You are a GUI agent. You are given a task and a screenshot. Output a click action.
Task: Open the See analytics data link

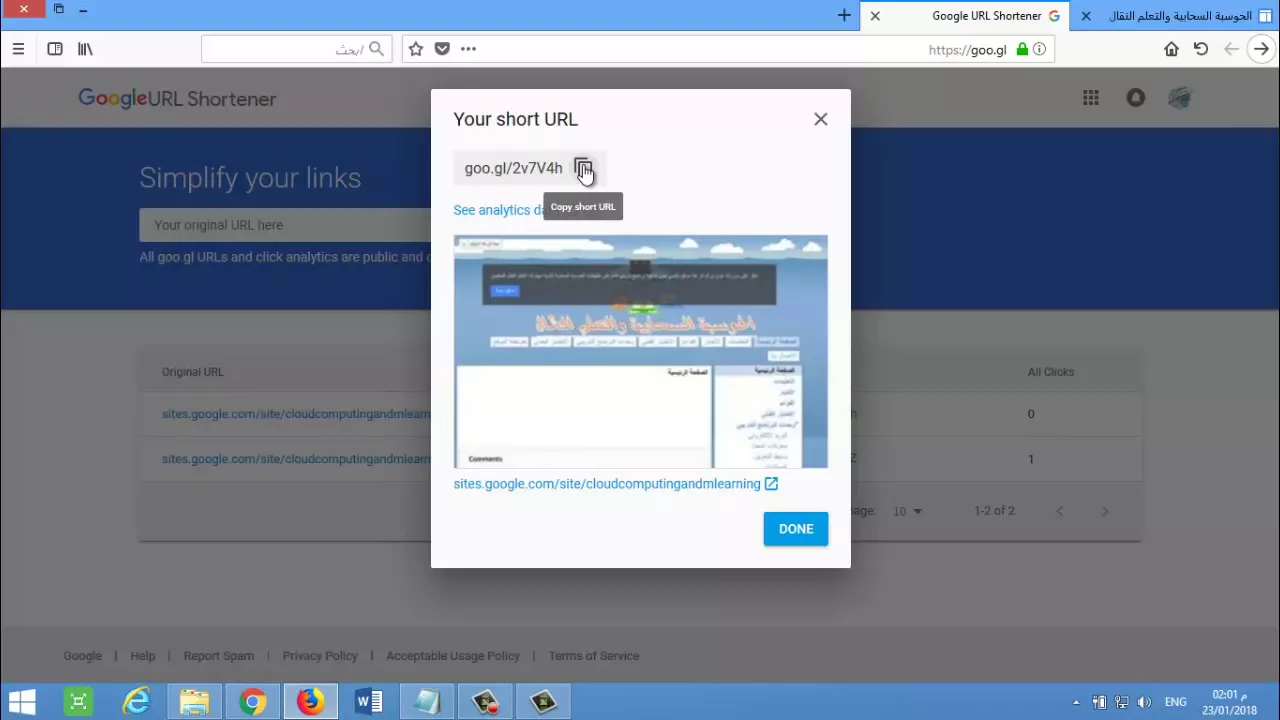498,210
